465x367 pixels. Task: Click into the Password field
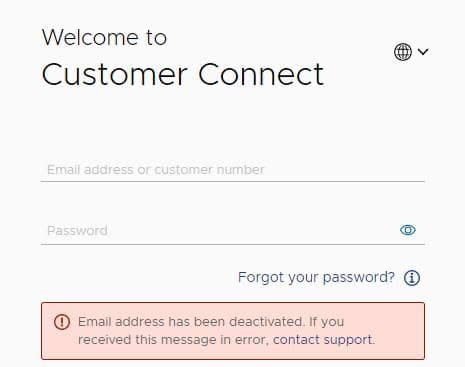coord(233,230)
